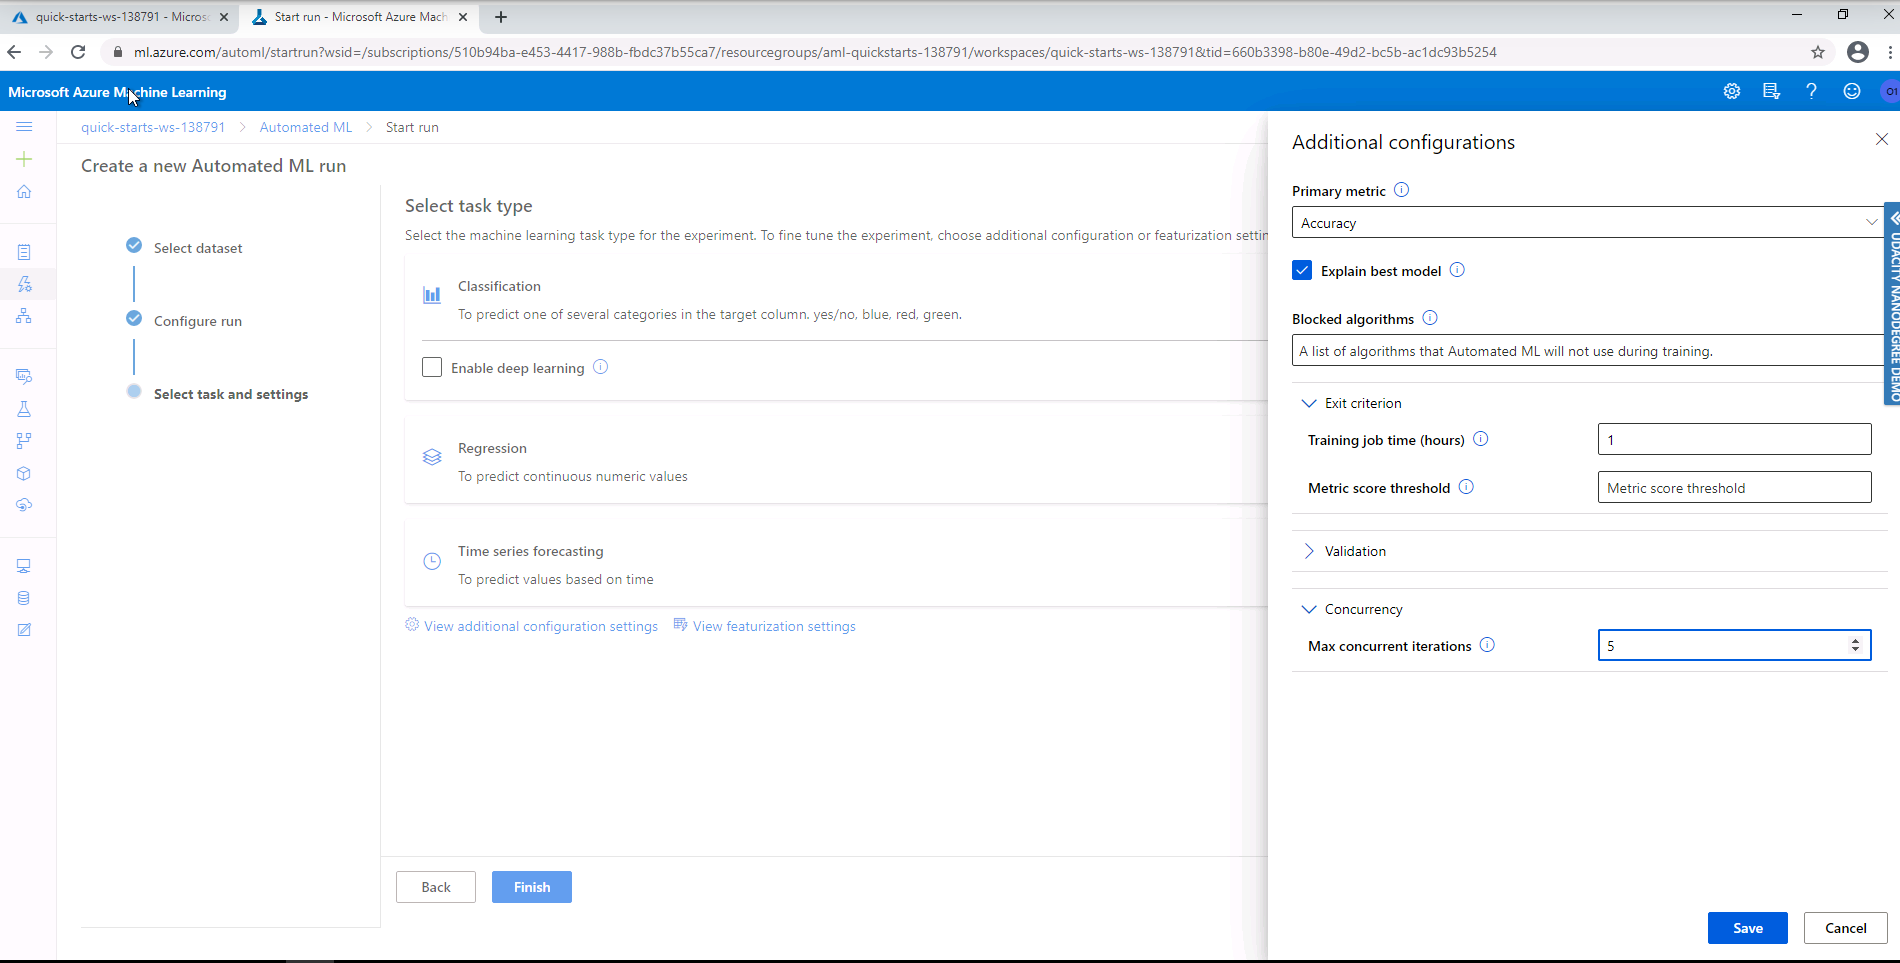The height and width of the screenshot is (963, 1900).
Task: Open a new browser tab
Action: click(x=501, y=17)
